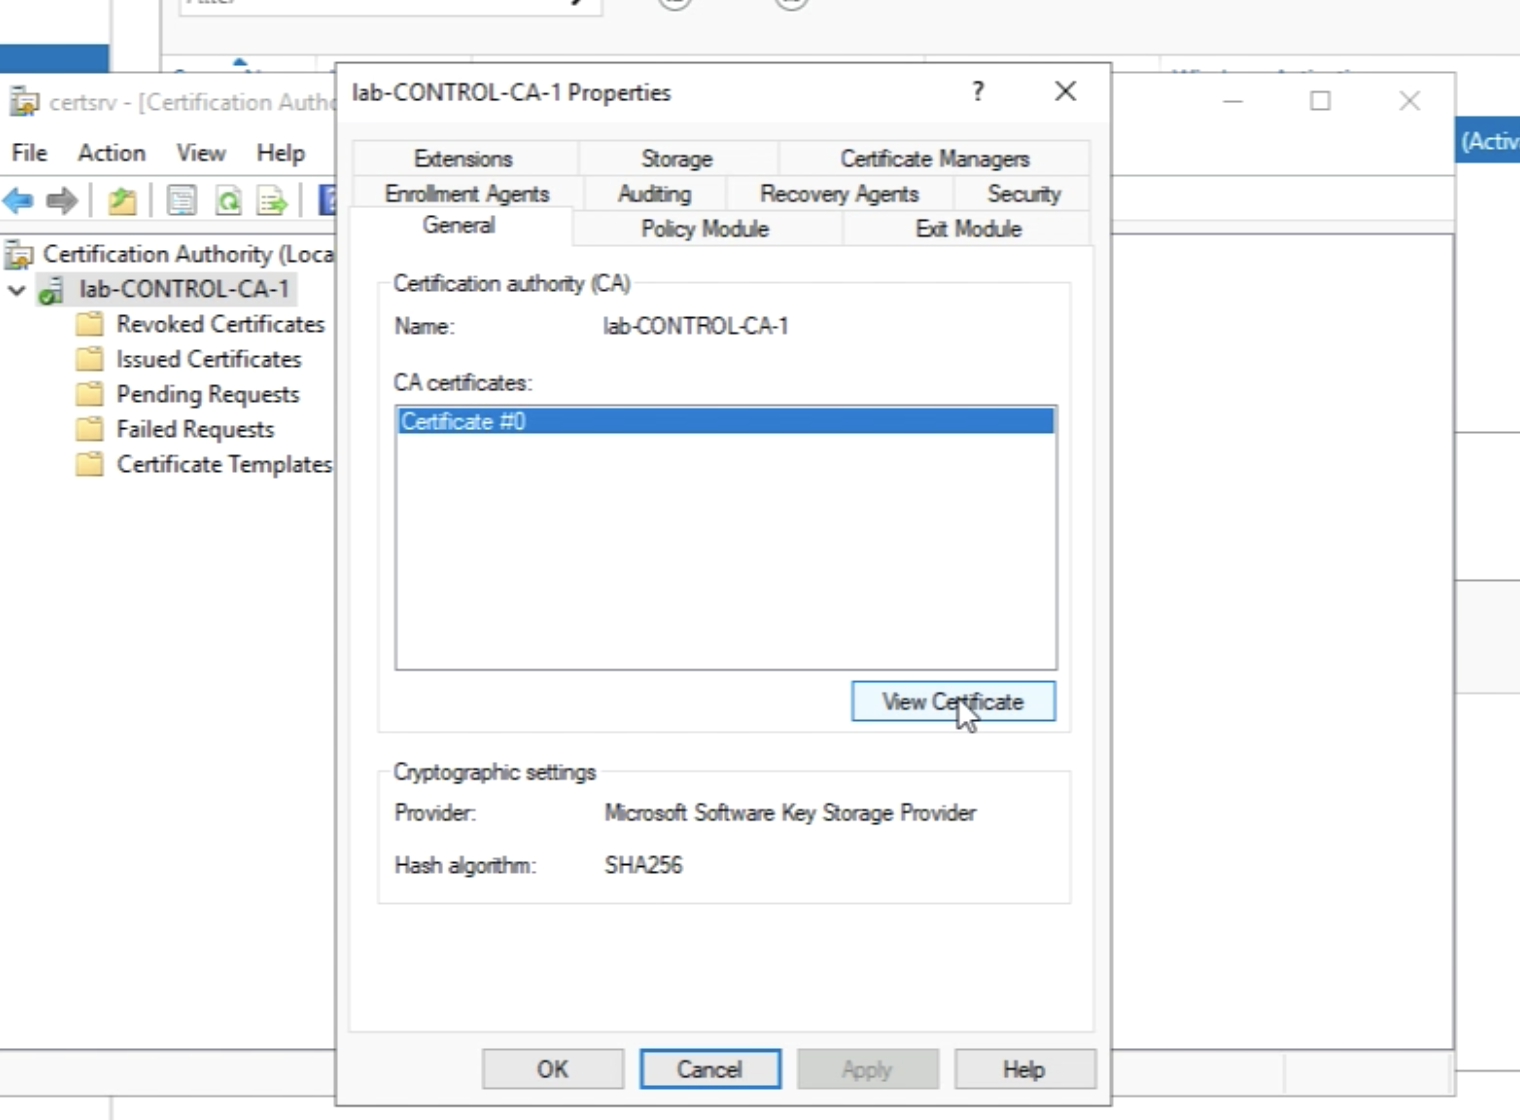Click the dialog's question mark help icon

click(x=978, y=92)
